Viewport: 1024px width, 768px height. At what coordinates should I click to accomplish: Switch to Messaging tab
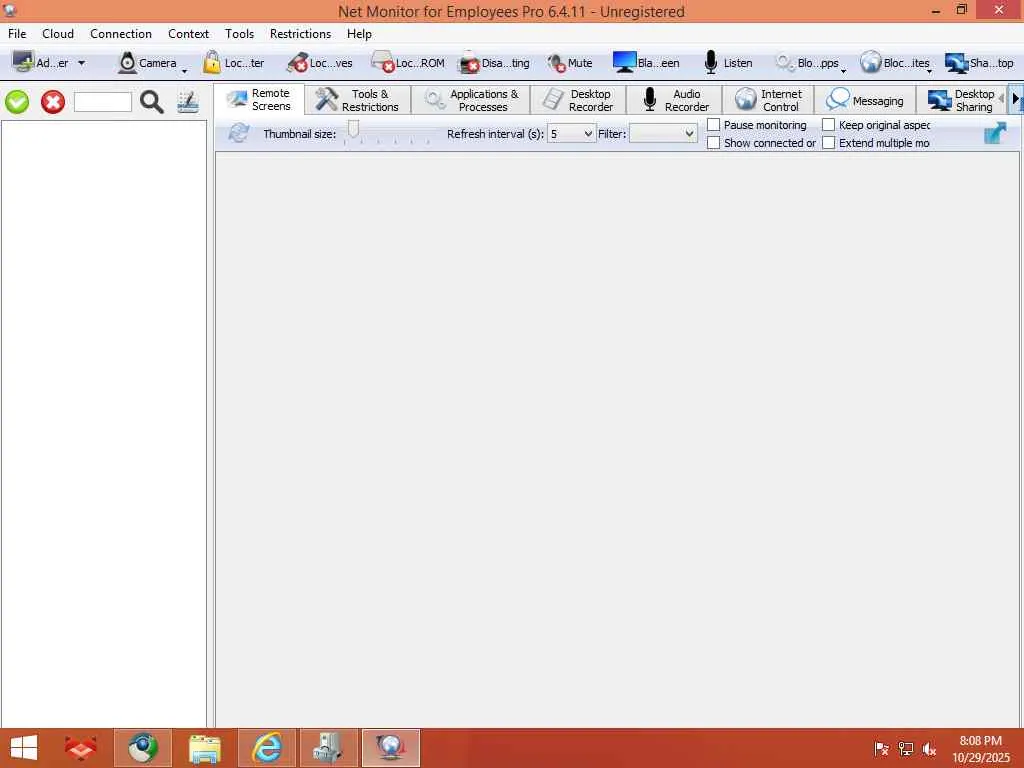click(x=865, y=101)
